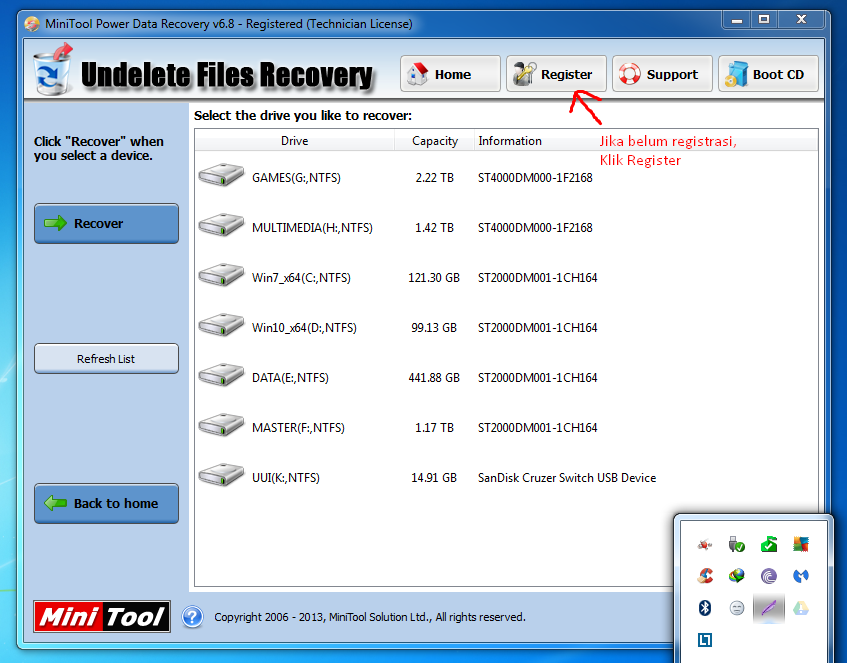The height and width of the screenshot is (663, 847).
Task: Start recovery with the Recover button
Action: (x=106, y=223)
